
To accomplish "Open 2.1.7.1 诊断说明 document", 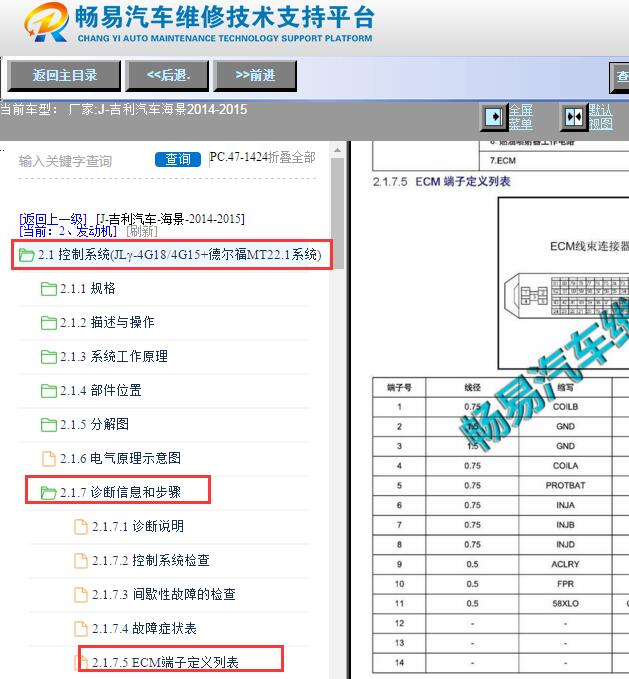I will coord(138,526).
